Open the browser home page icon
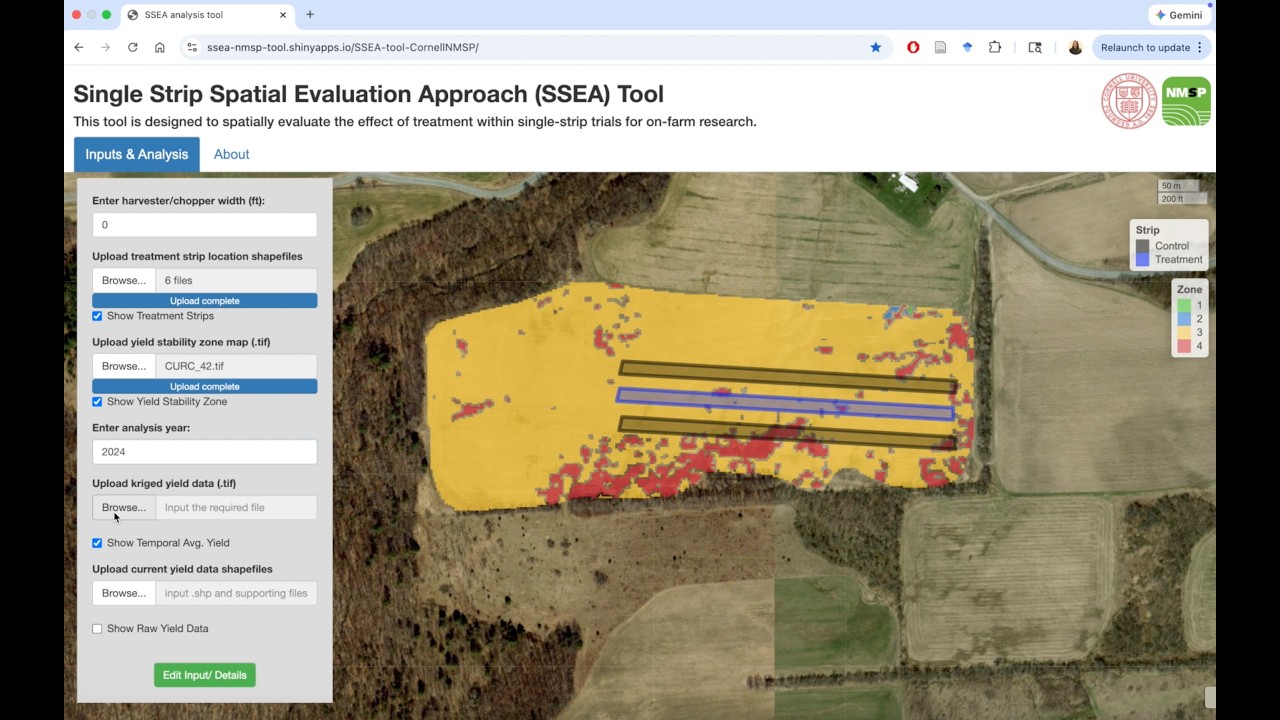The image size is (1280, 720). coord(159,47)
